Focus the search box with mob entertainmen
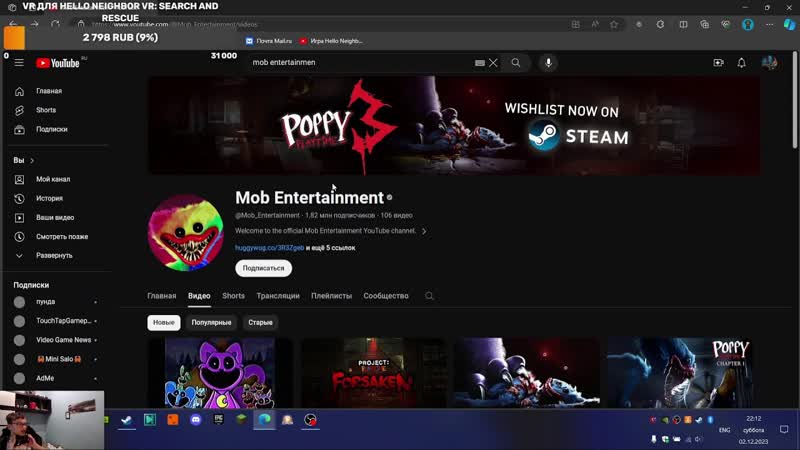The image size is (800, 450). [362, 62]
